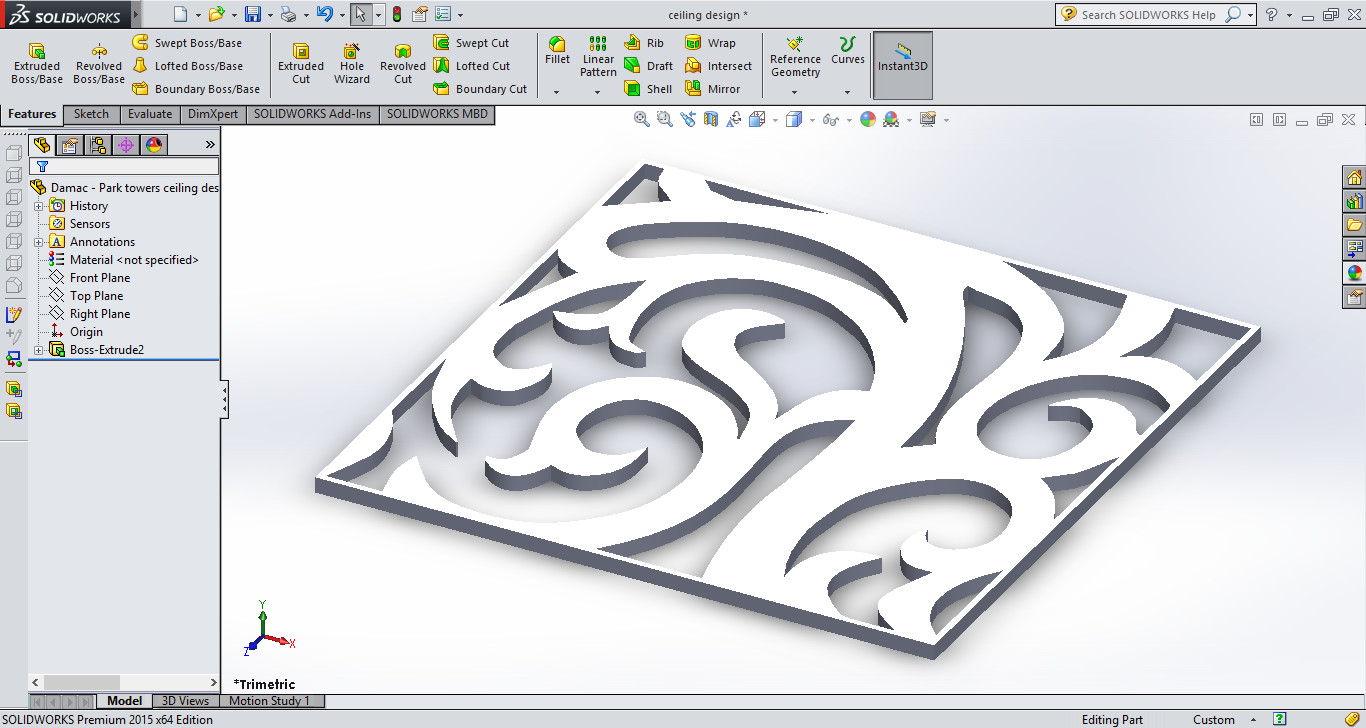1366x728 pixels.
Task: Select the Extruded Boss/Base tool
Action: 37,64
